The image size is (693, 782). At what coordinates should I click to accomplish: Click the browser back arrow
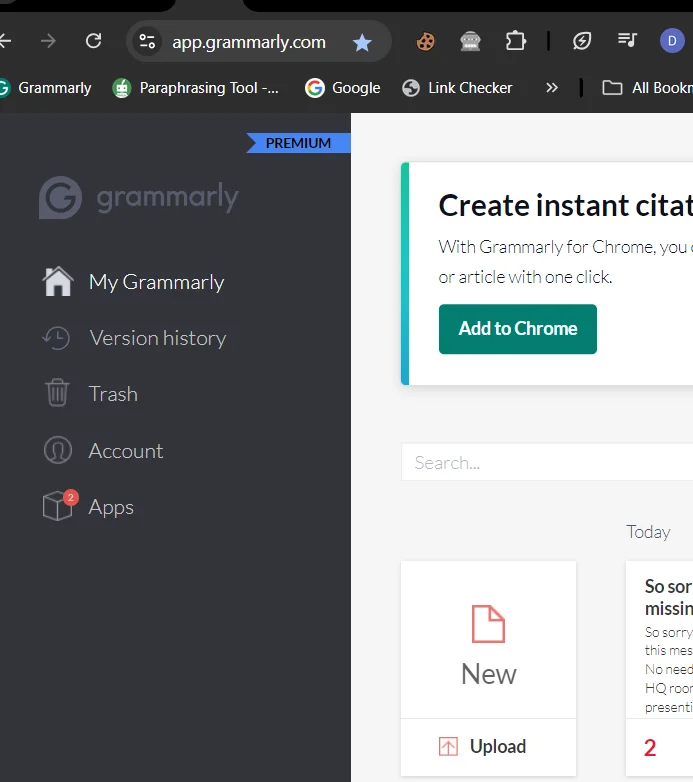(4, 41)
